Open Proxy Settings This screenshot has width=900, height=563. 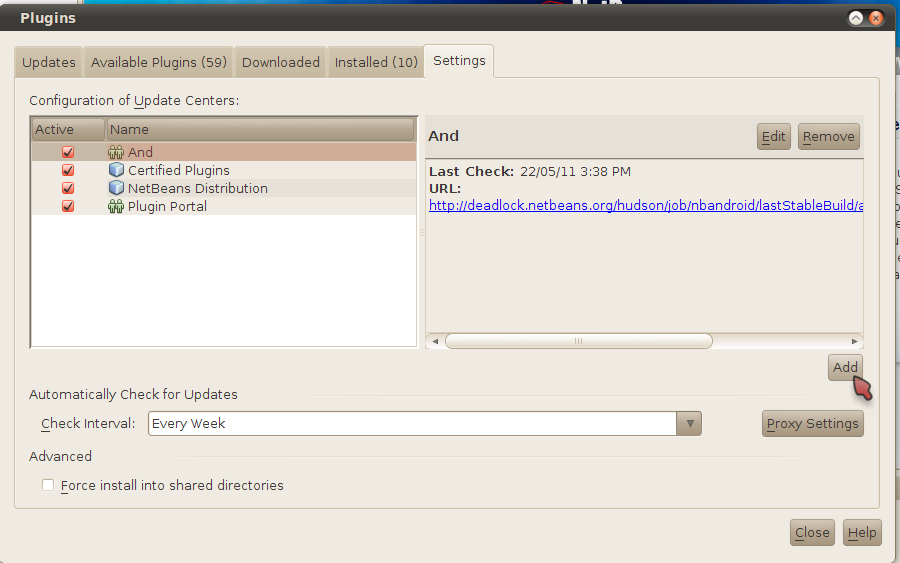pos(812,424)
